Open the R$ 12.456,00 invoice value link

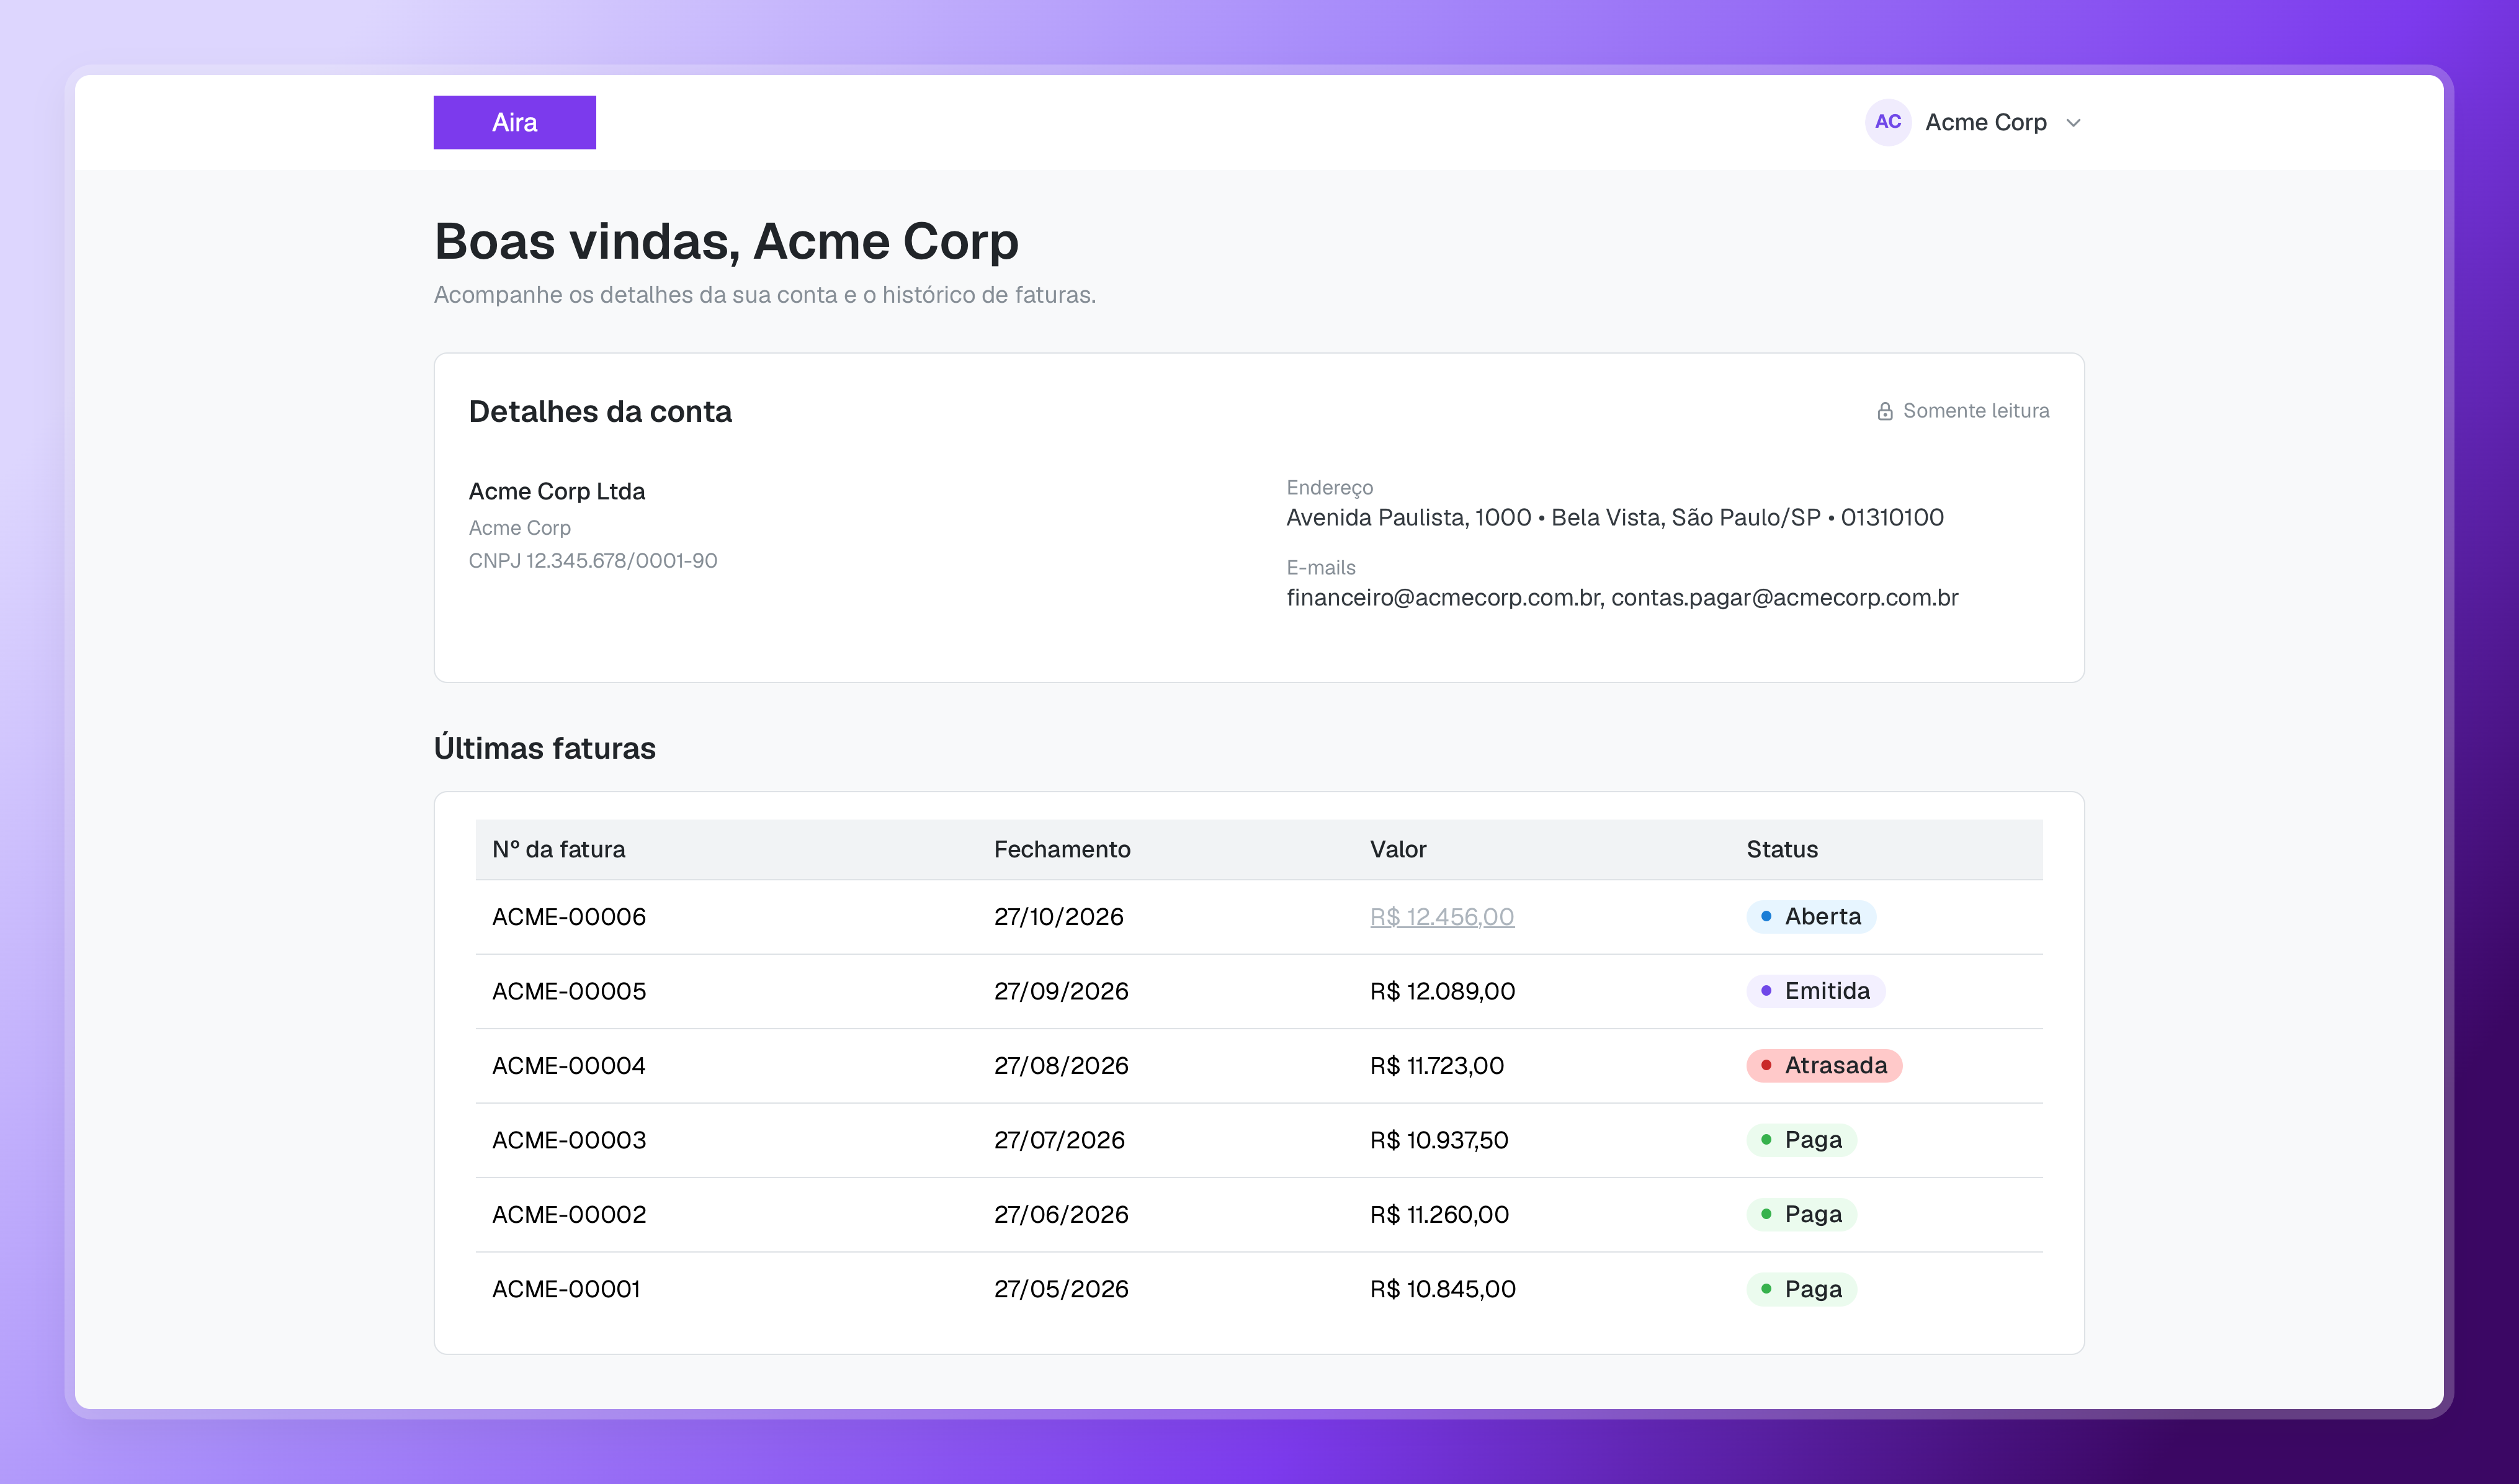(1441, 916)
